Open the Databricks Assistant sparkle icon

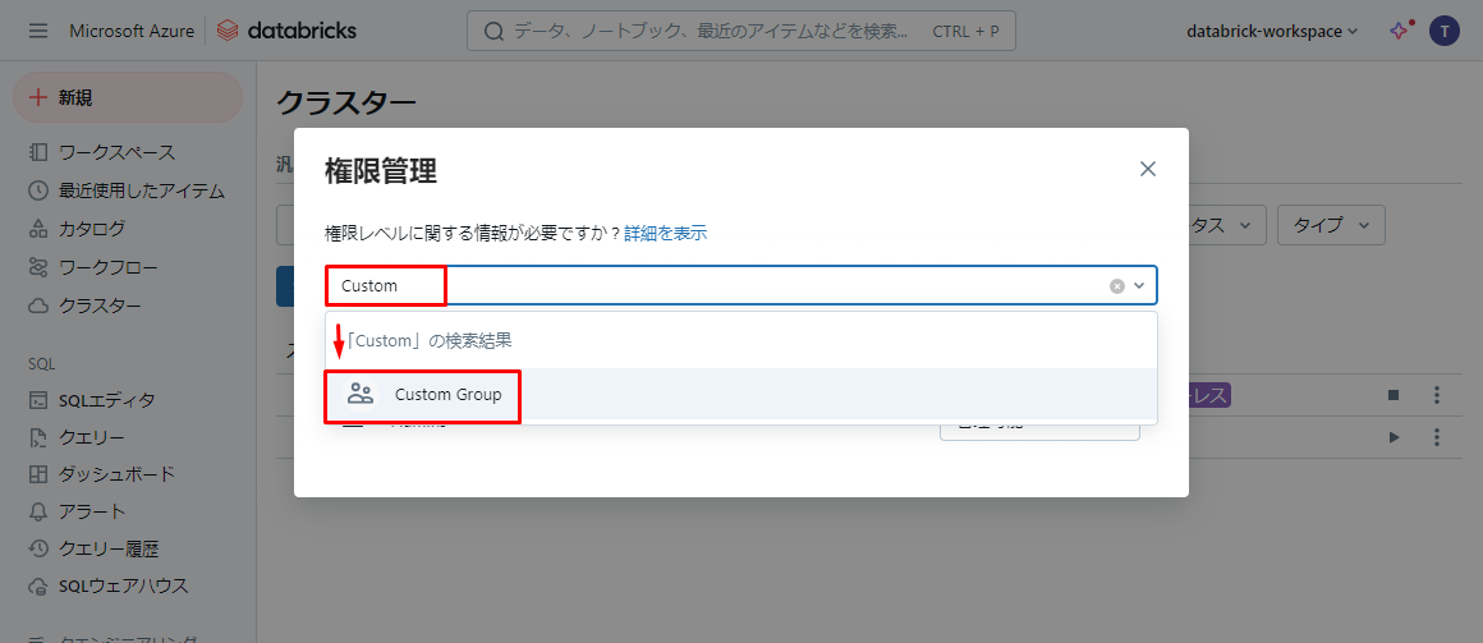point(1400,30)
